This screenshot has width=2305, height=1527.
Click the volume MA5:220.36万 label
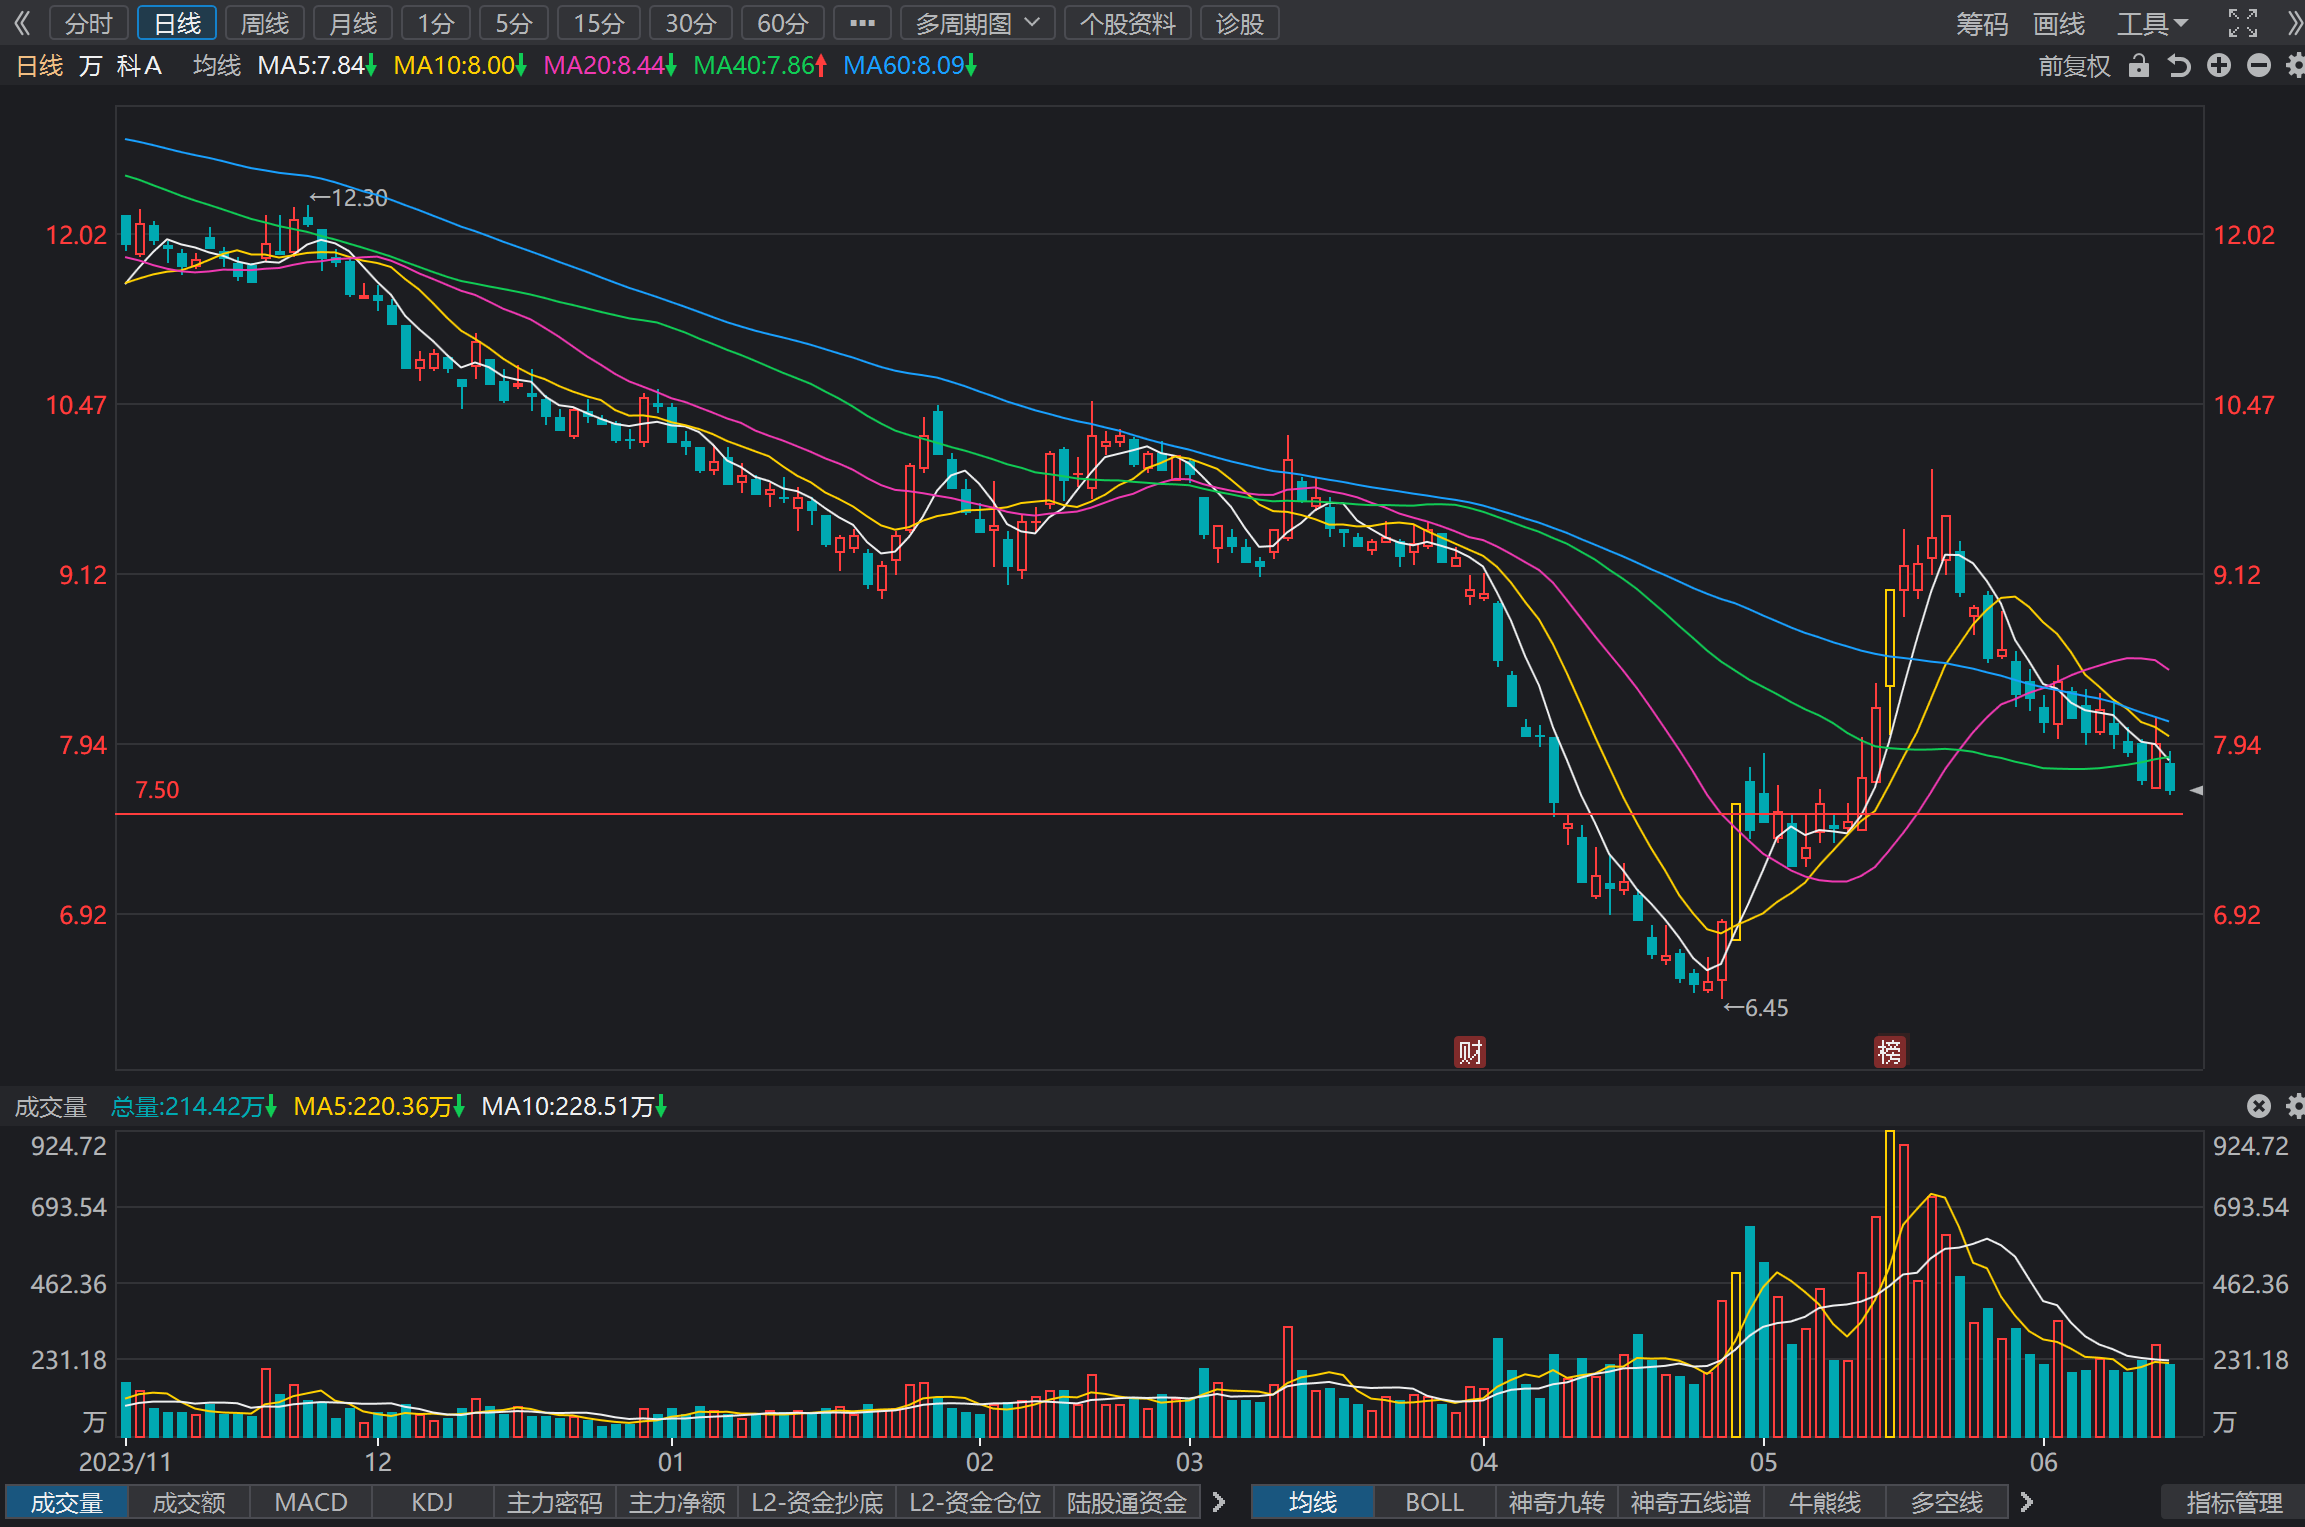379,1106
